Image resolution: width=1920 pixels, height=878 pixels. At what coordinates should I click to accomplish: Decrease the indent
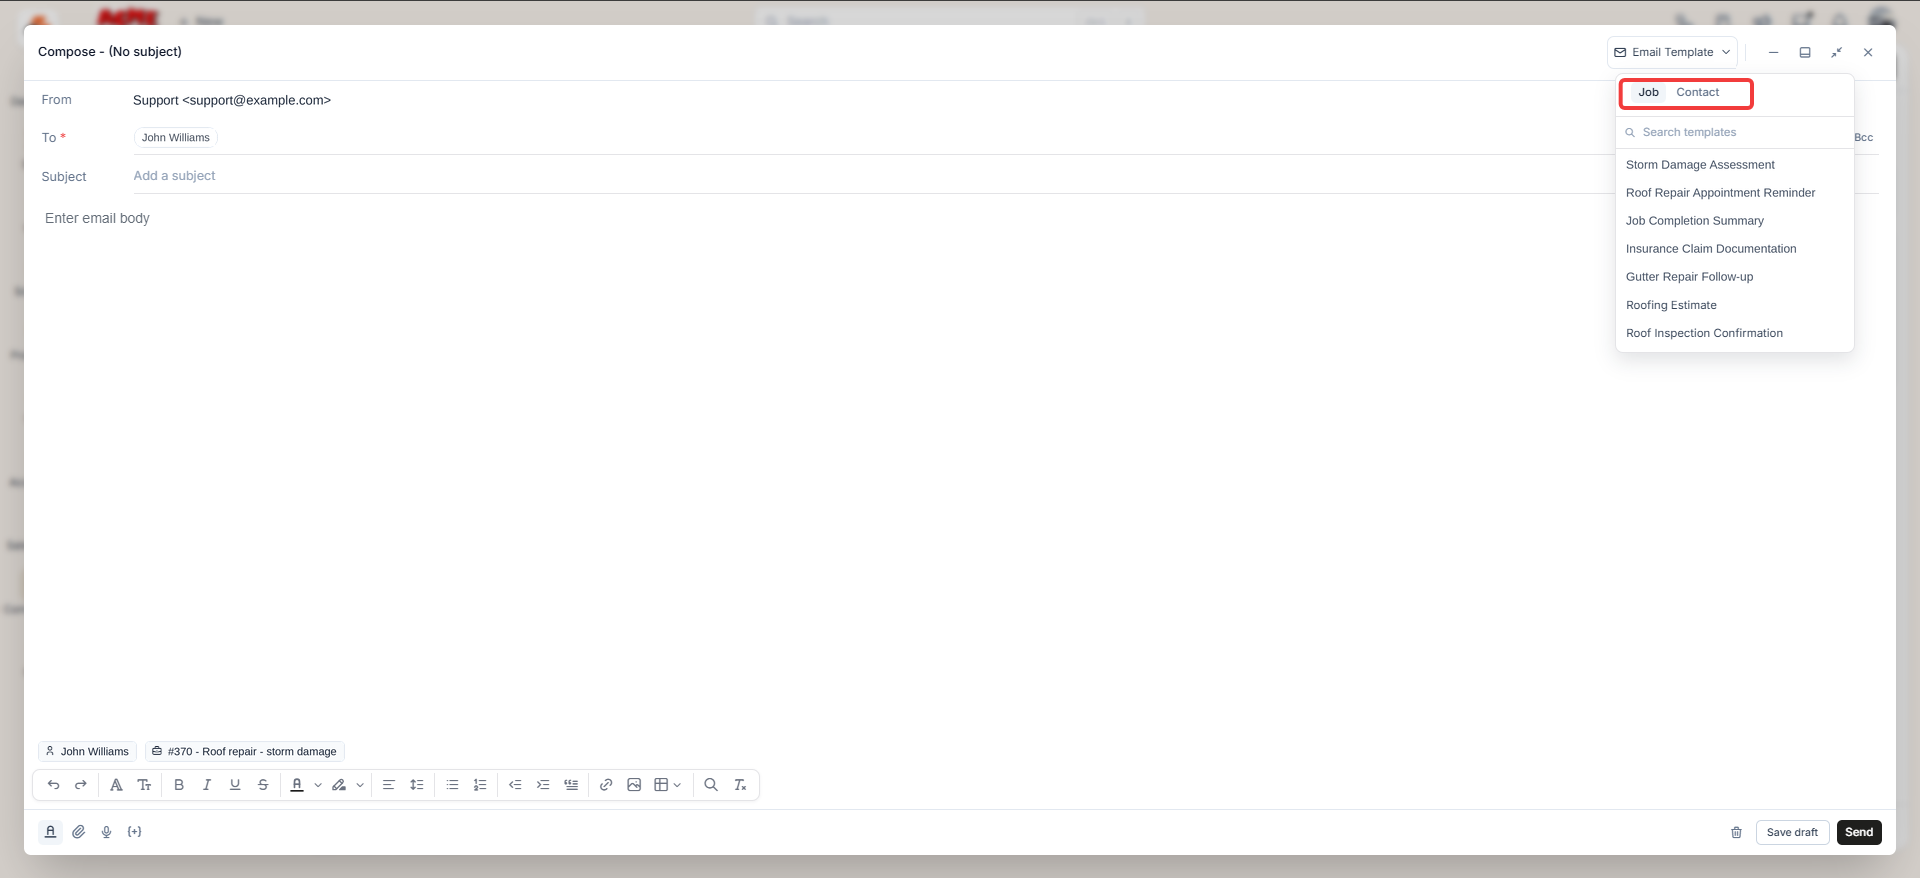(515, 785)
